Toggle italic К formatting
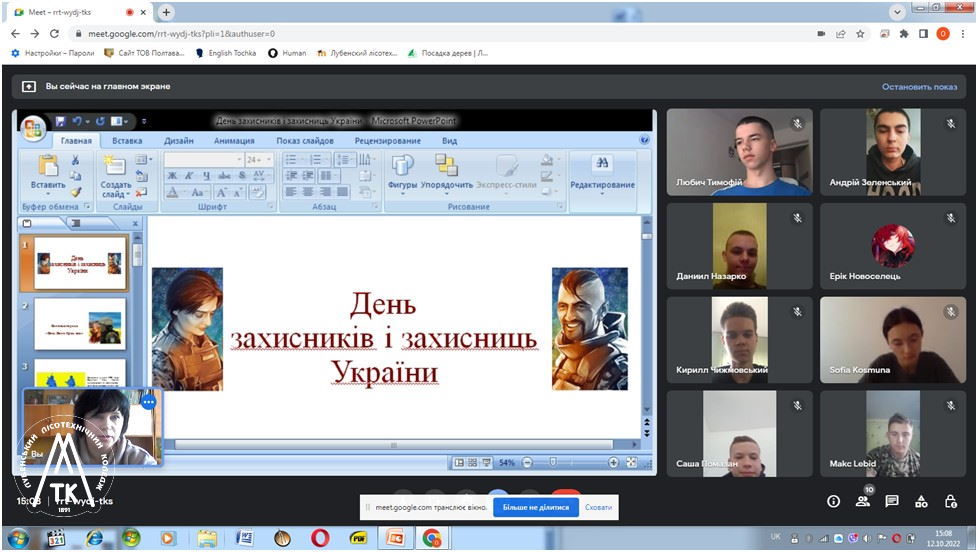 click(189, 176)
